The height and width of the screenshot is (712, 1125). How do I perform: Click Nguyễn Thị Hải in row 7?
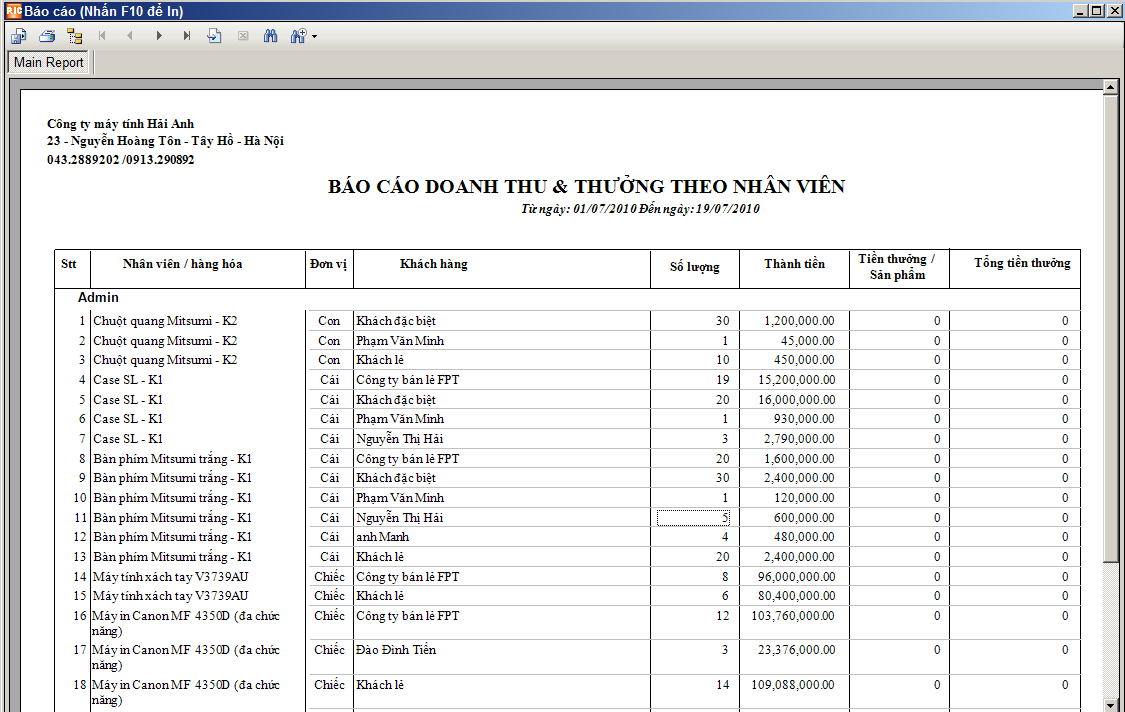coord(400,439)
